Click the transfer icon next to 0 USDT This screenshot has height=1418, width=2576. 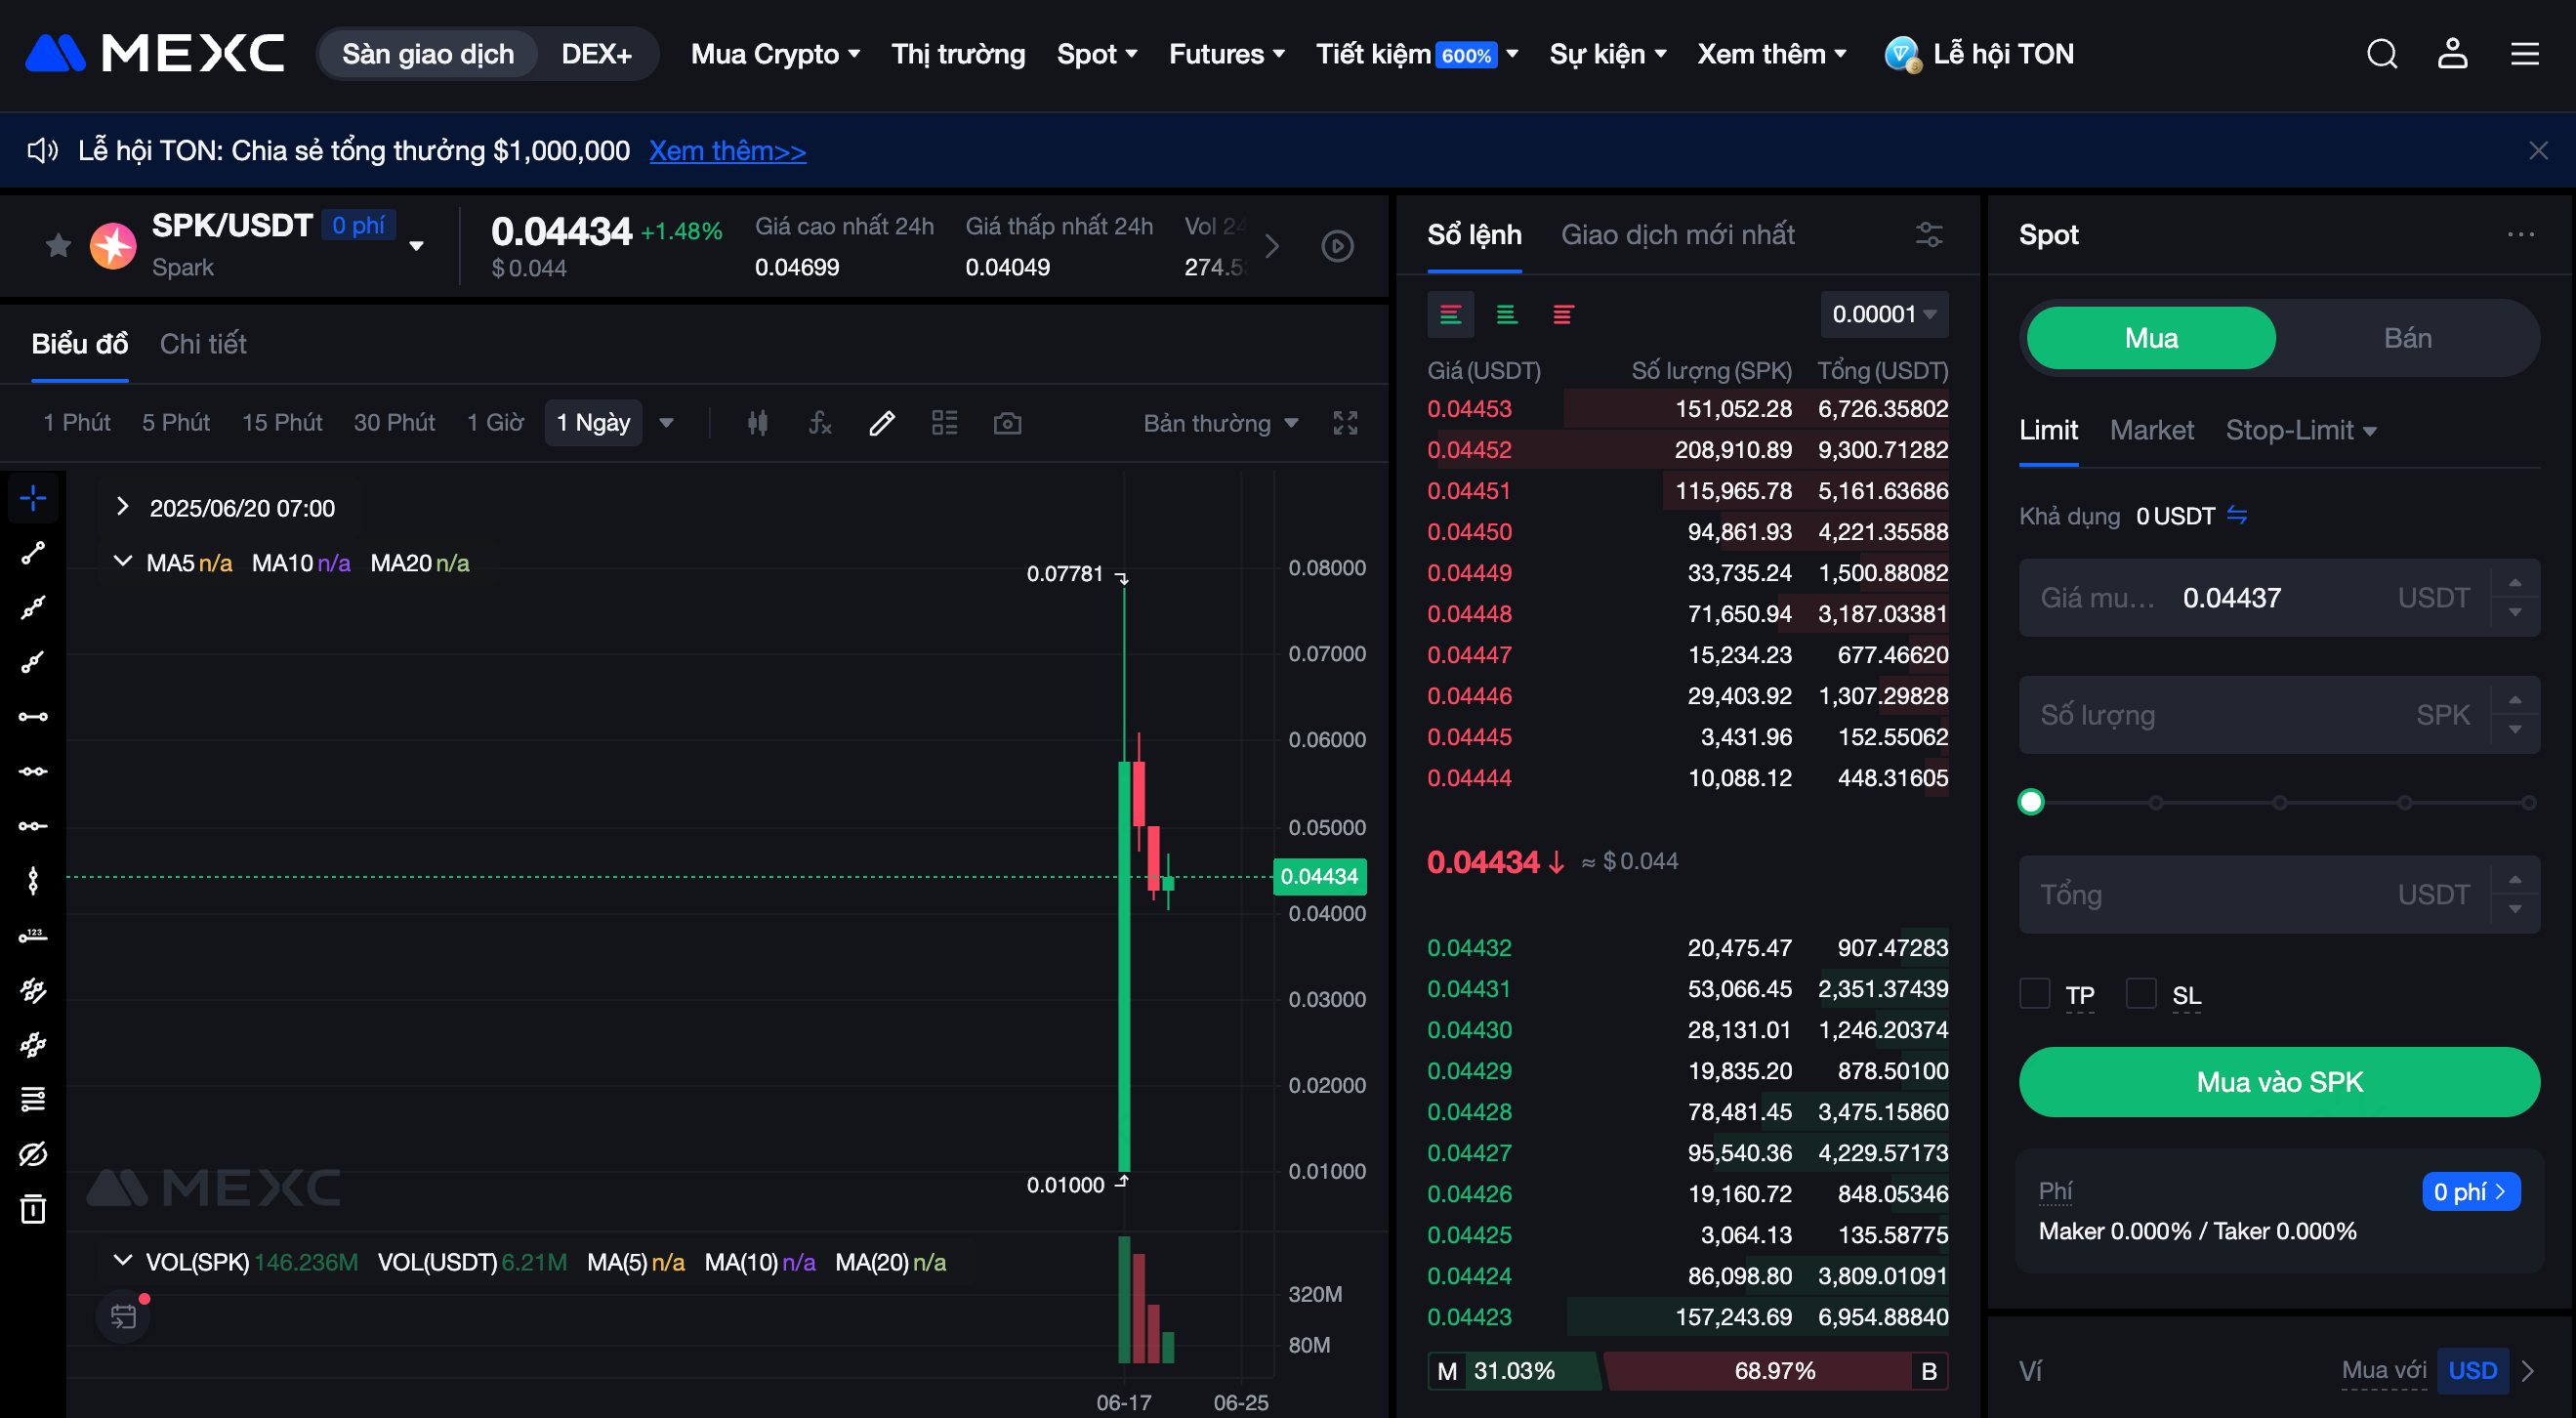click(x=2237, y=515)
